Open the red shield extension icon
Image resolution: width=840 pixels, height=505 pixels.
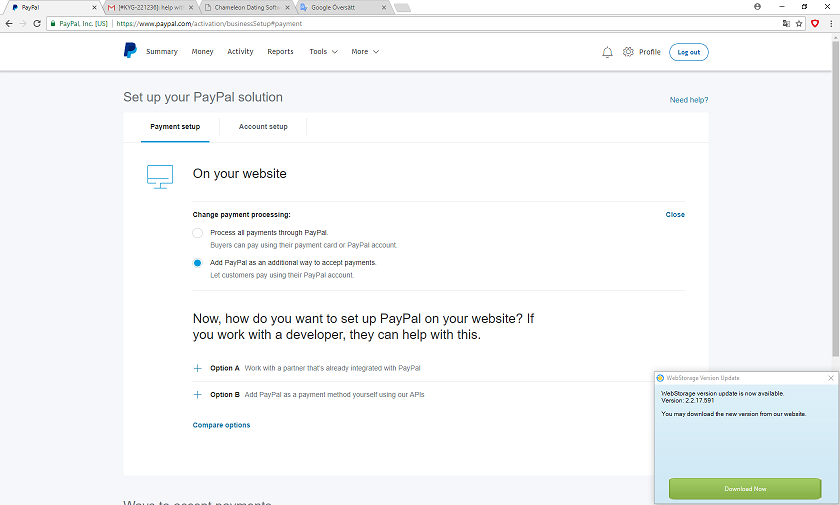click(815, 24)
